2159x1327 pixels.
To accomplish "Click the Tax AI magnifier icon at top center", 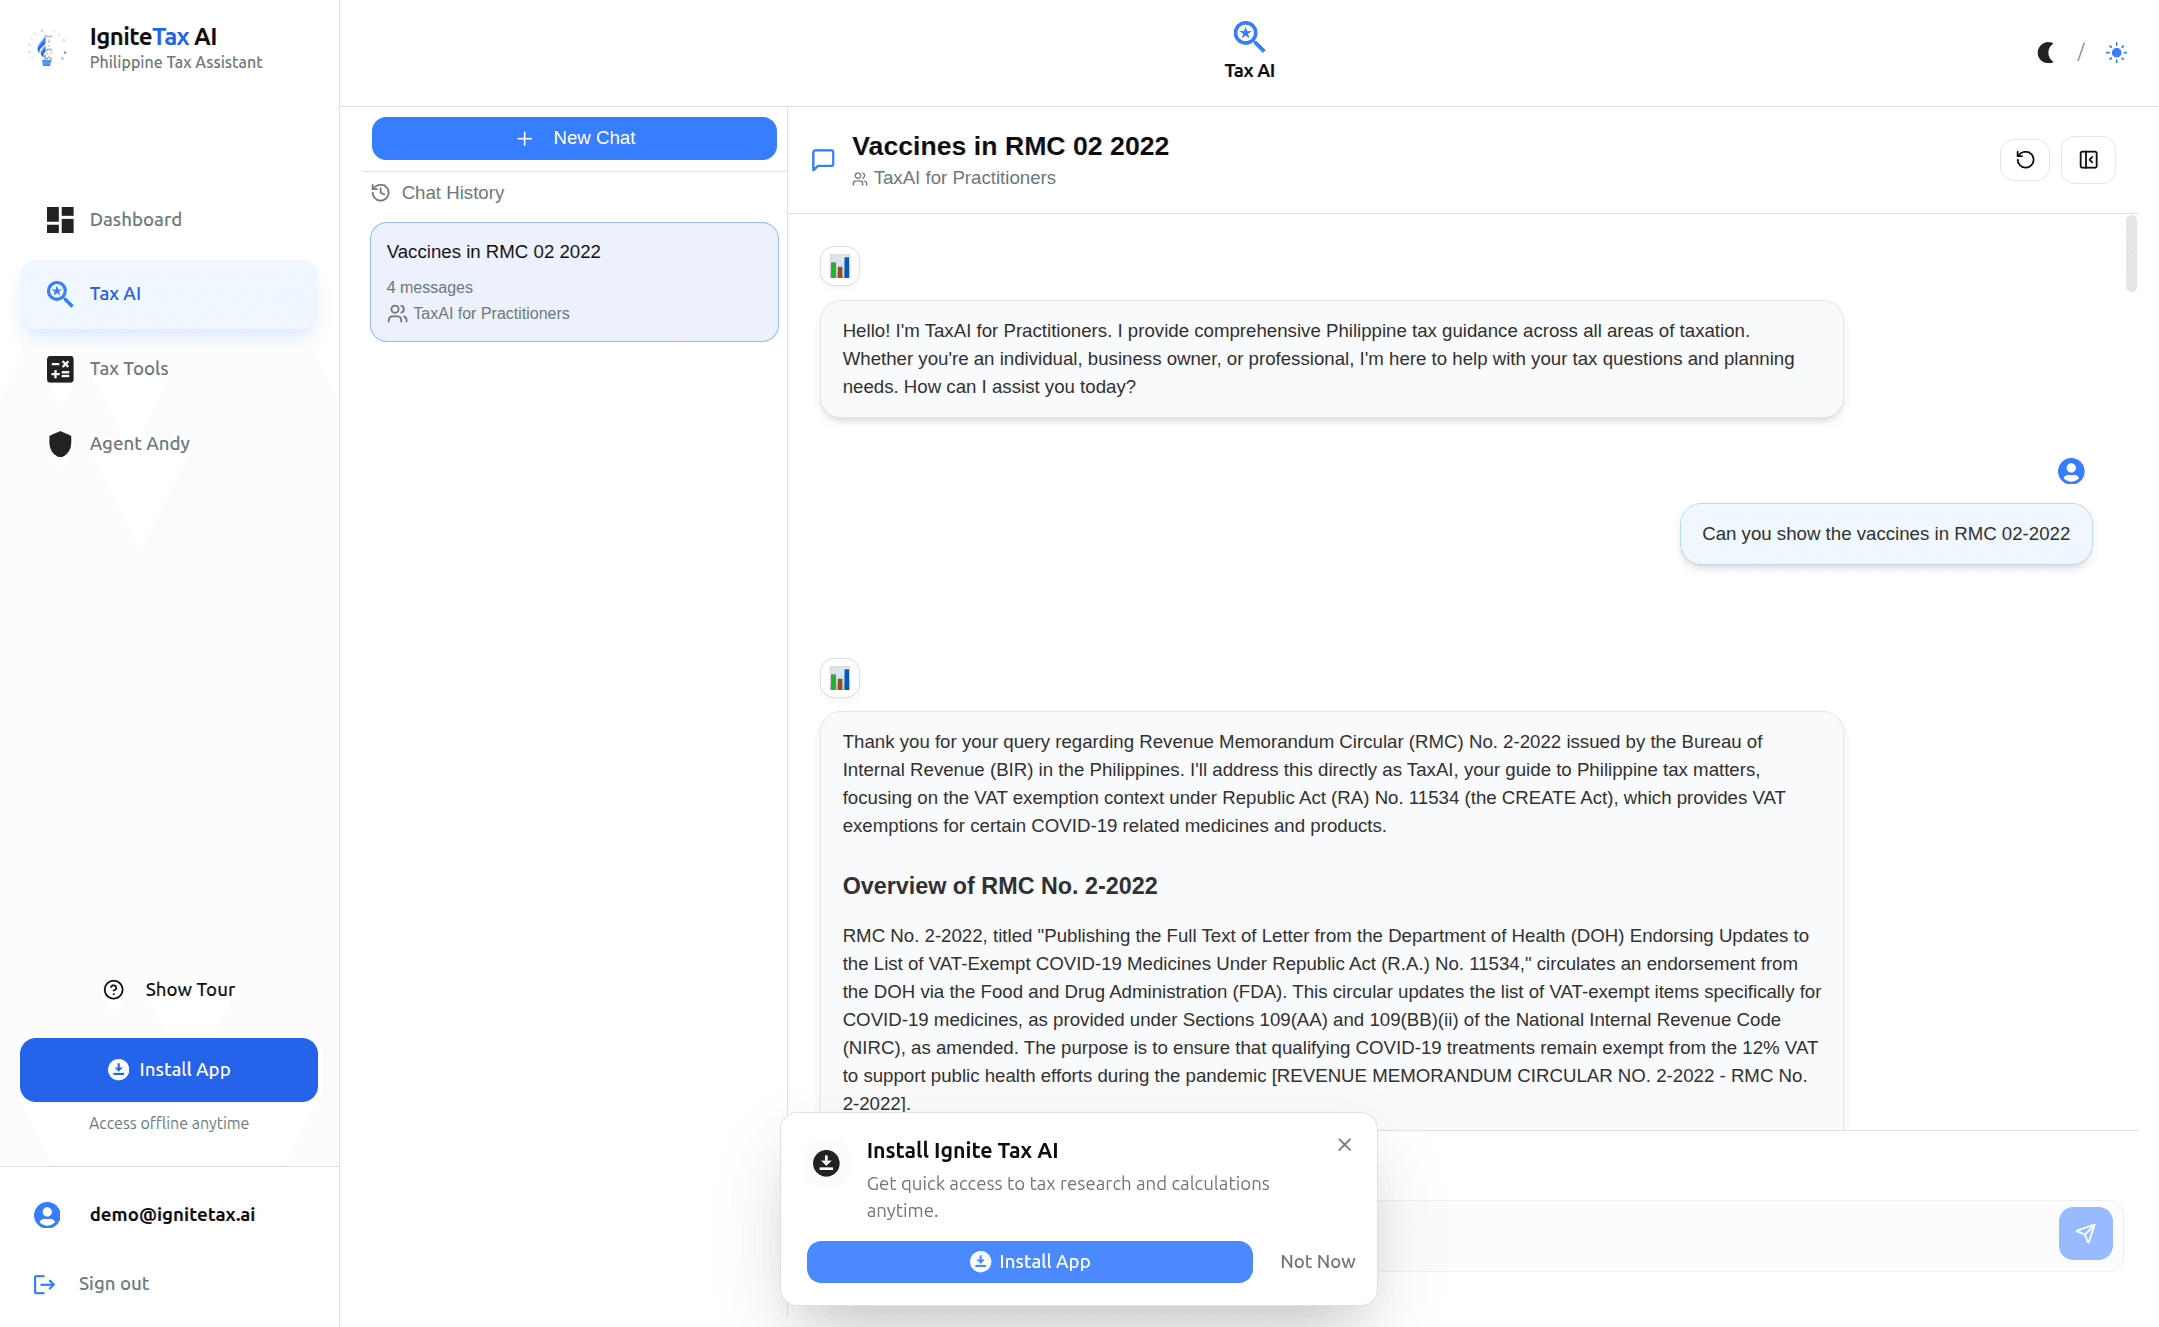I will [x=1247, y=35].
